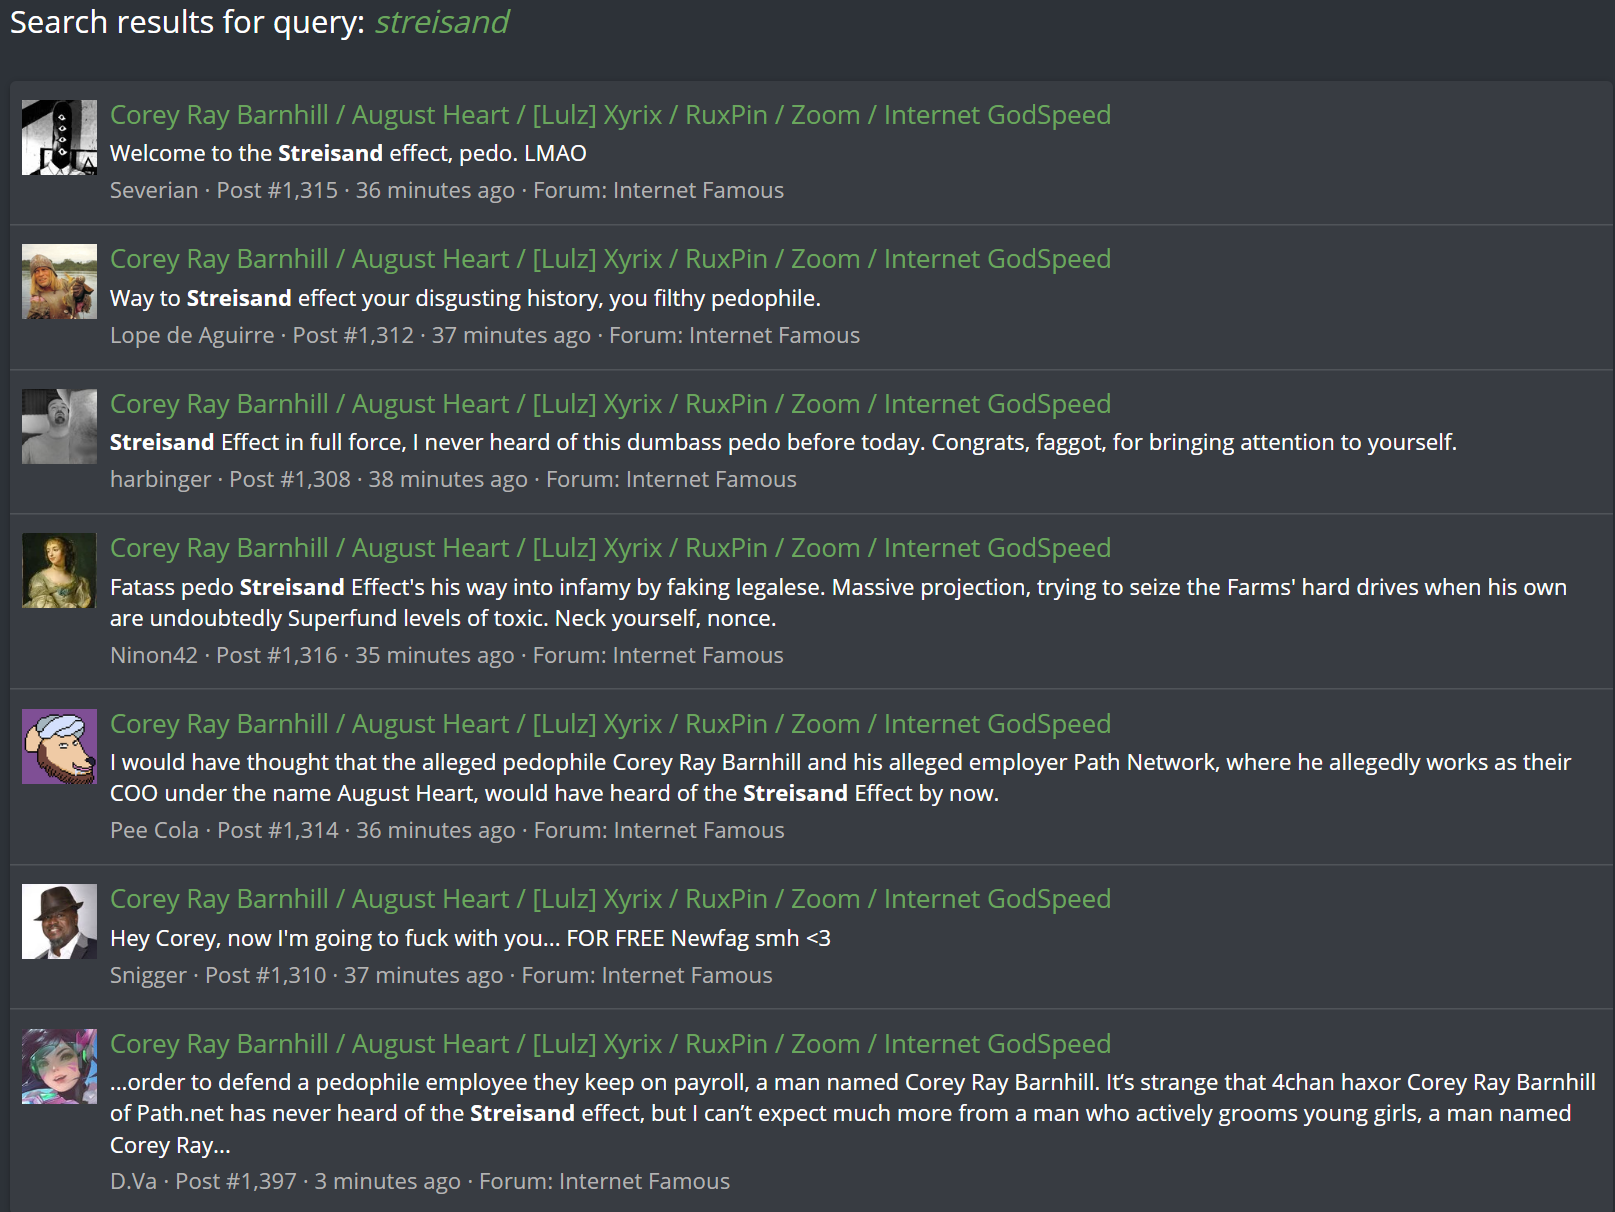Visit Lope de Aguirre's profile name
This screenshot has height=1212, width=1615.
pos(192,335)
